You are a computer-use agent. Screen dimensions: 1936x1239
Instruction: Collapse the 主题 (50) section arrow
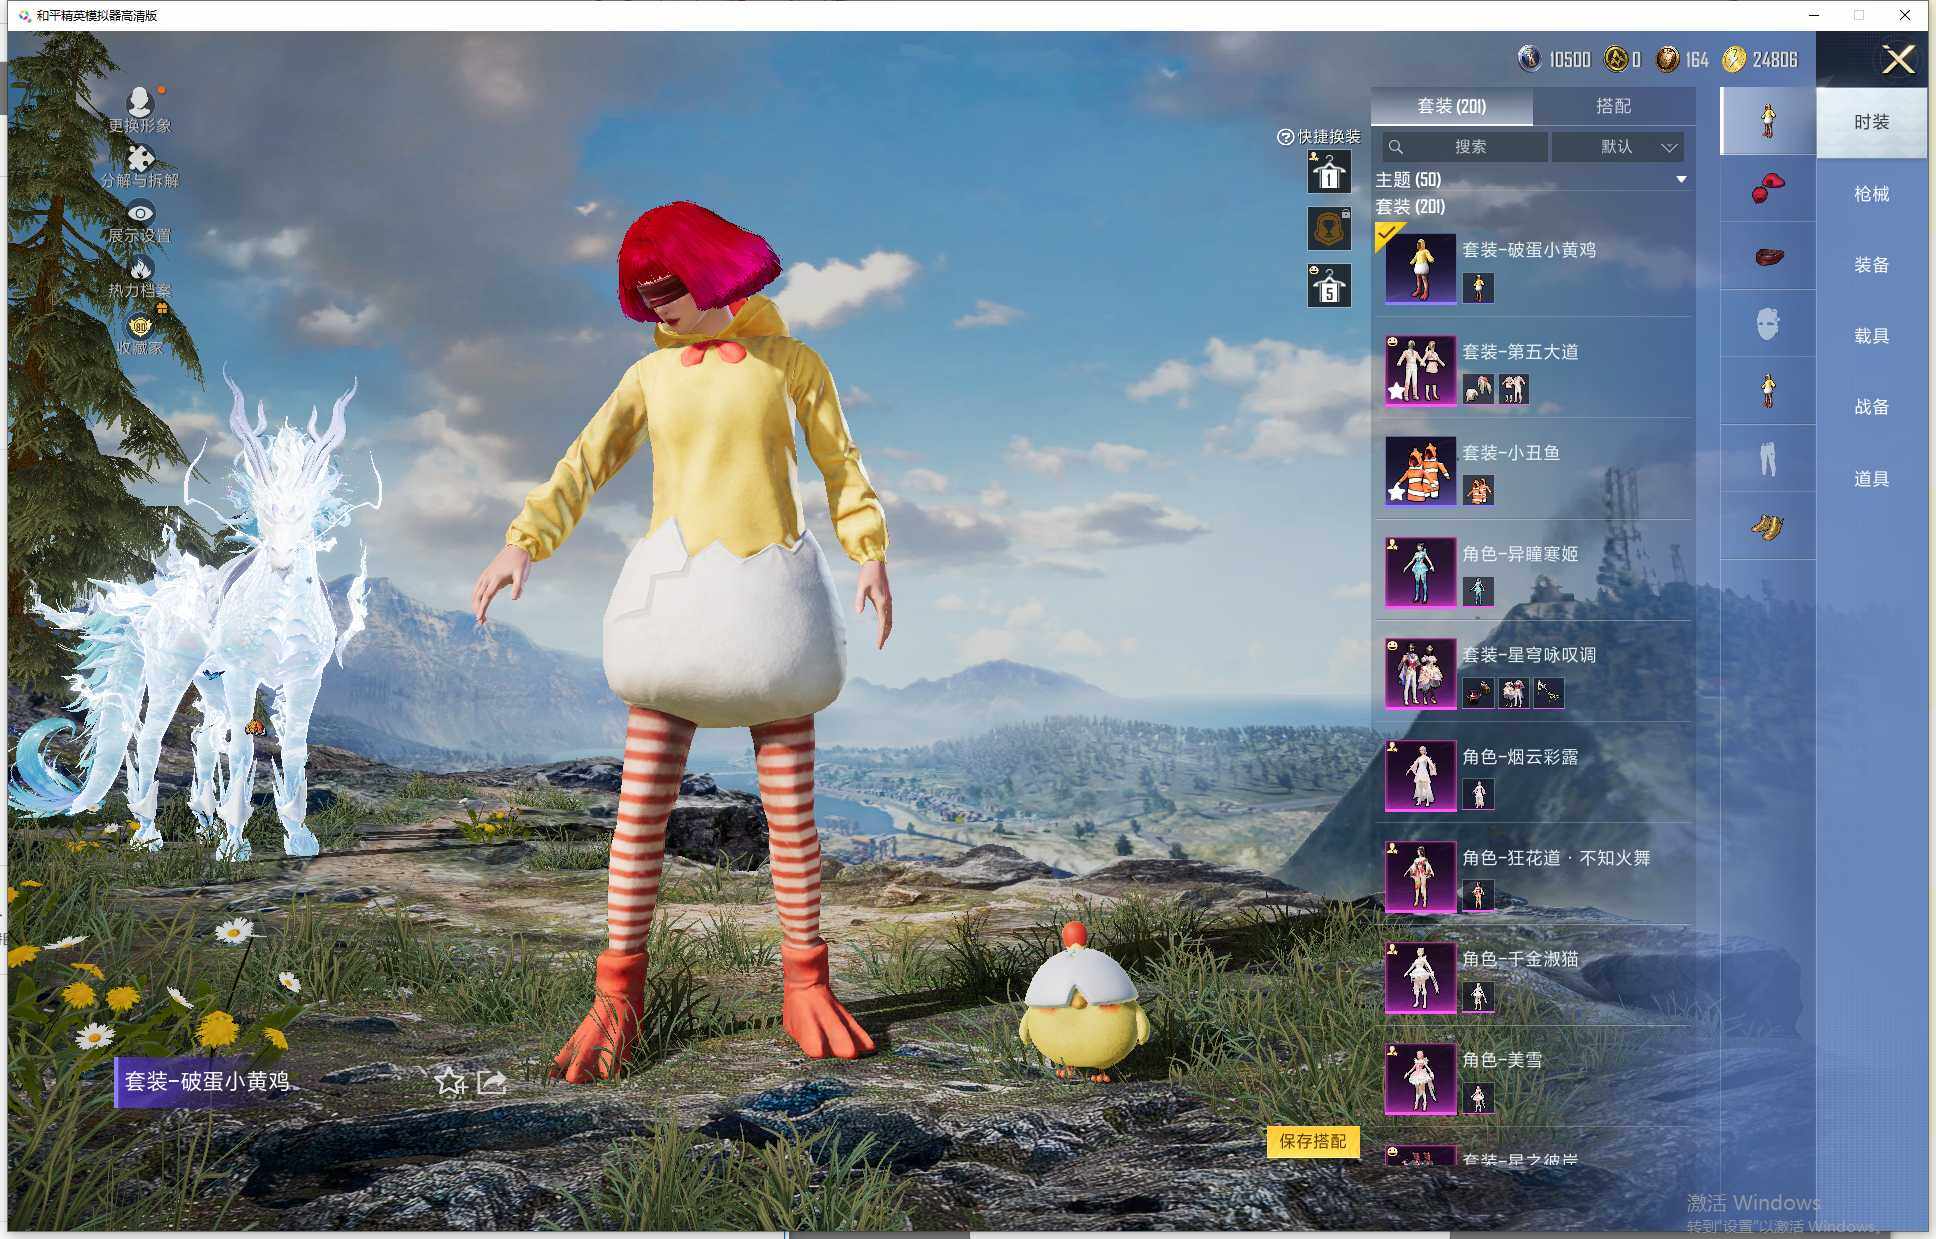(1681, 180)
